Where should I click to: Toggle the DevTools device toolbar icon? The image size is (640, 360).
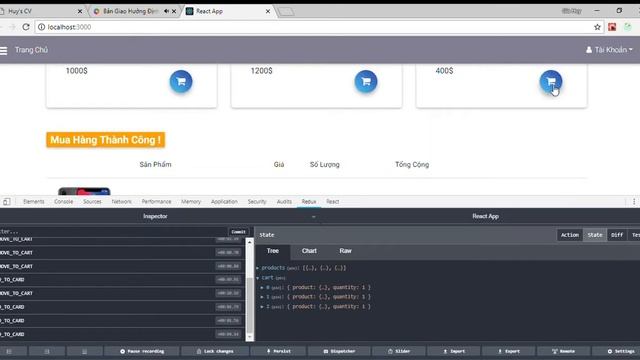(x=7, y=202)
